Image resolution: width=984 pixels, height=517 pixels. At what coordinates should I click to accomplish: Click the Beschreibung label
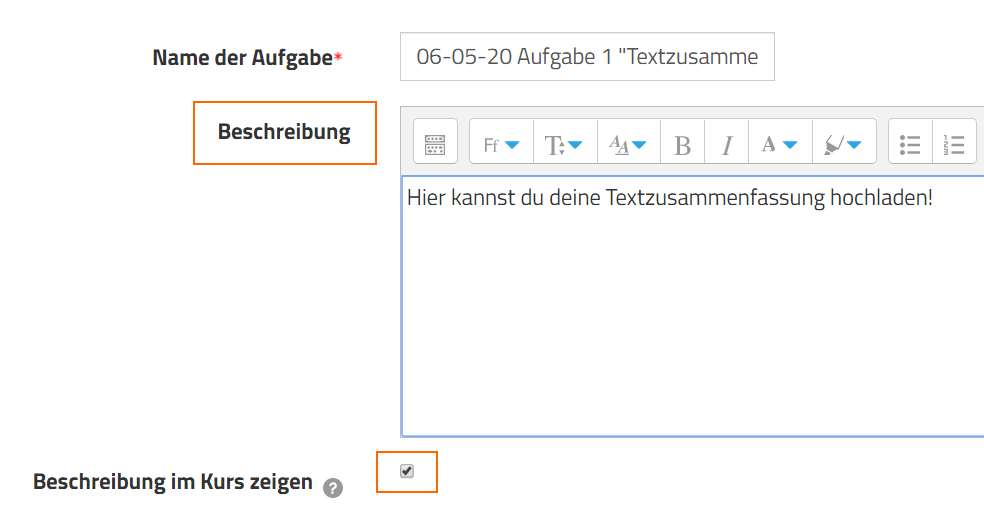(x=284, y=132)
